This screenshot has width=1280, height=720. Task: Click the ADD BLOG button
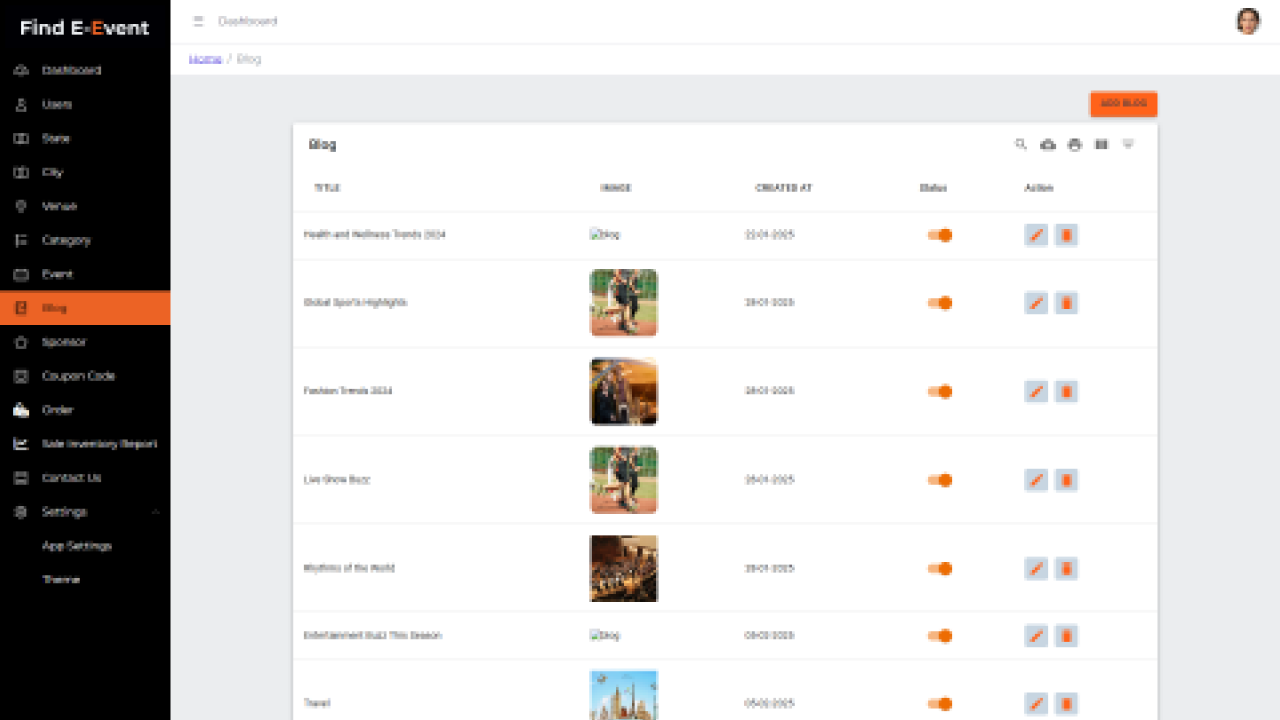coord(1122,104)
